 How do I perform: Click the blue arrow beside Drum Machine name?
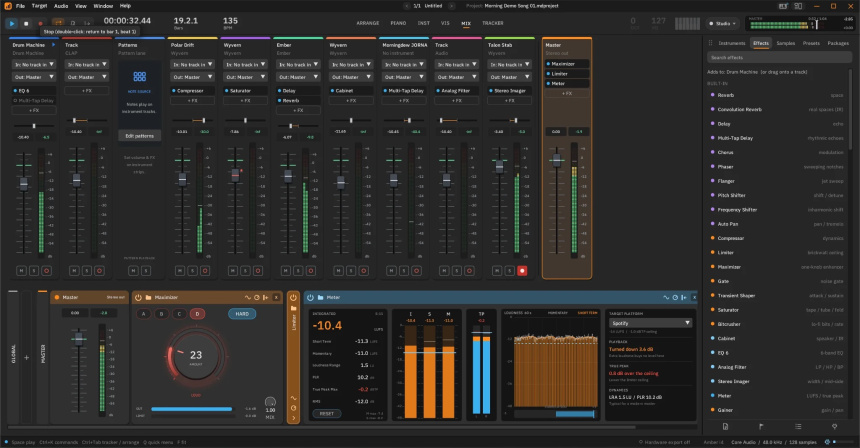coord(53,45)
